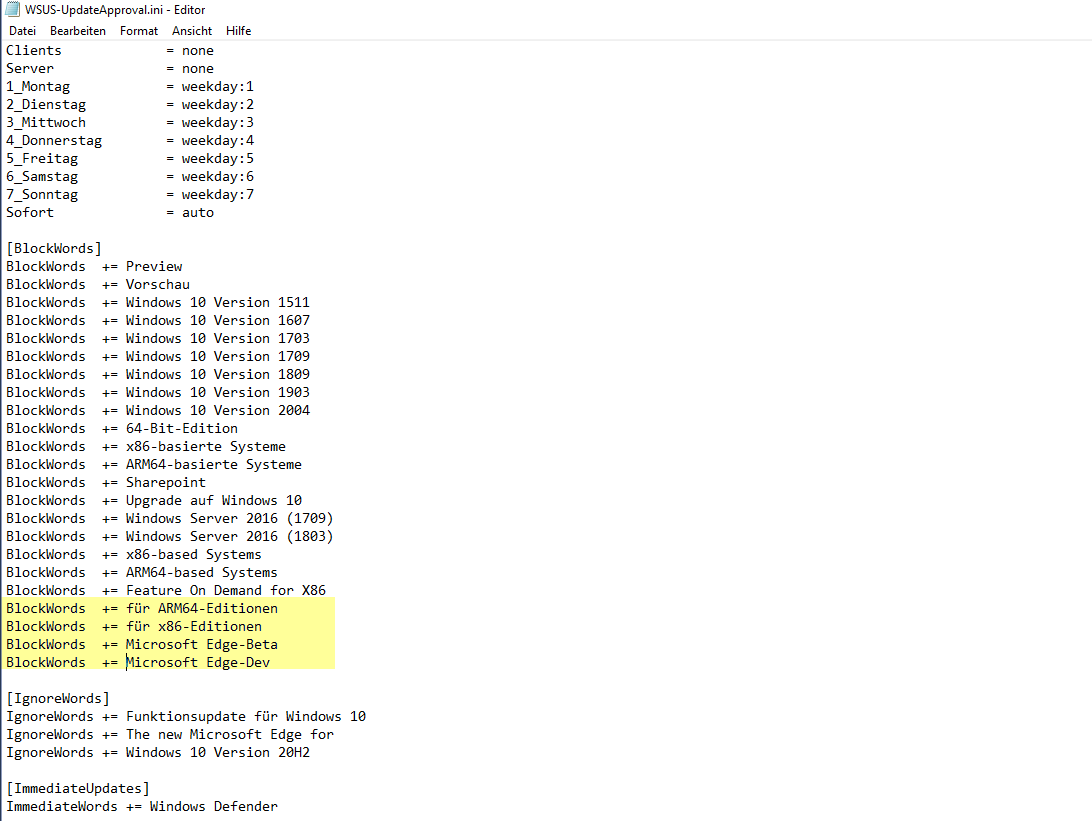1092x821 pixels.
Task: Click 'Upgrade auf Windows 10'
Action: pos(214,501)
